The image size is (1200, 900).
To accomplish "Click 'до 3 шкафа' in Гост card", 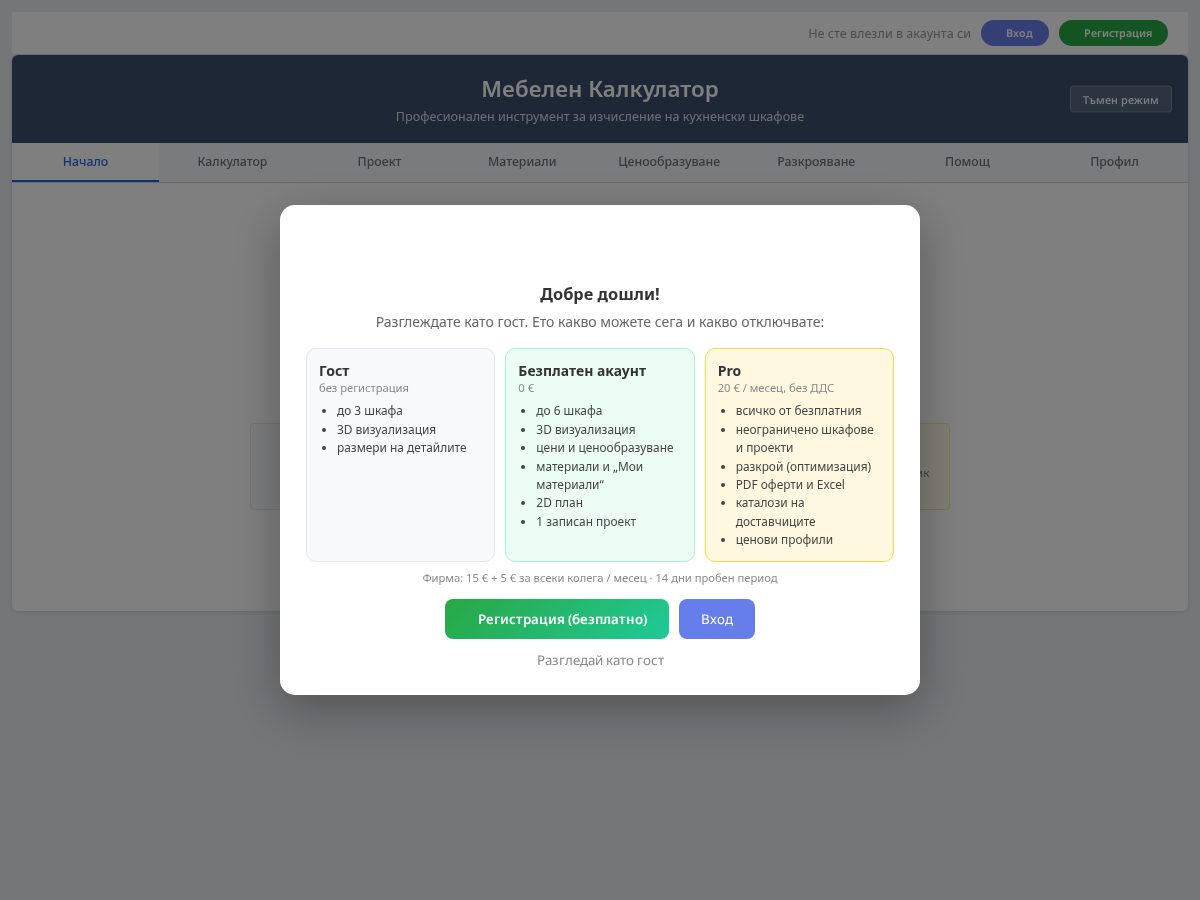I will pyautogui.click(x=370, y=411).
